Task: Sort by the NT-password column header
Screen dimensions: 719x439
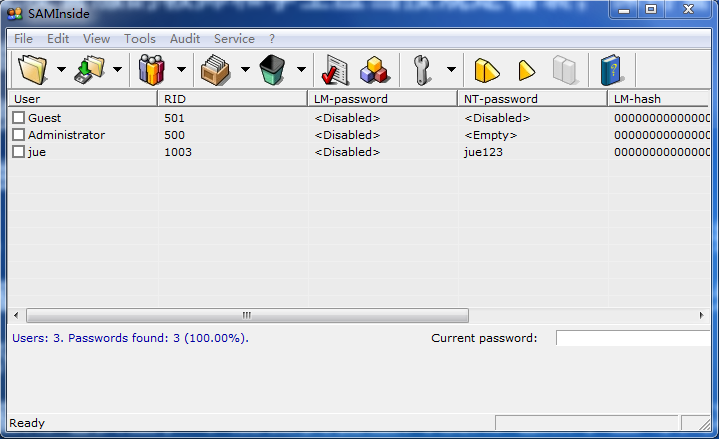Action: (532, 99)
